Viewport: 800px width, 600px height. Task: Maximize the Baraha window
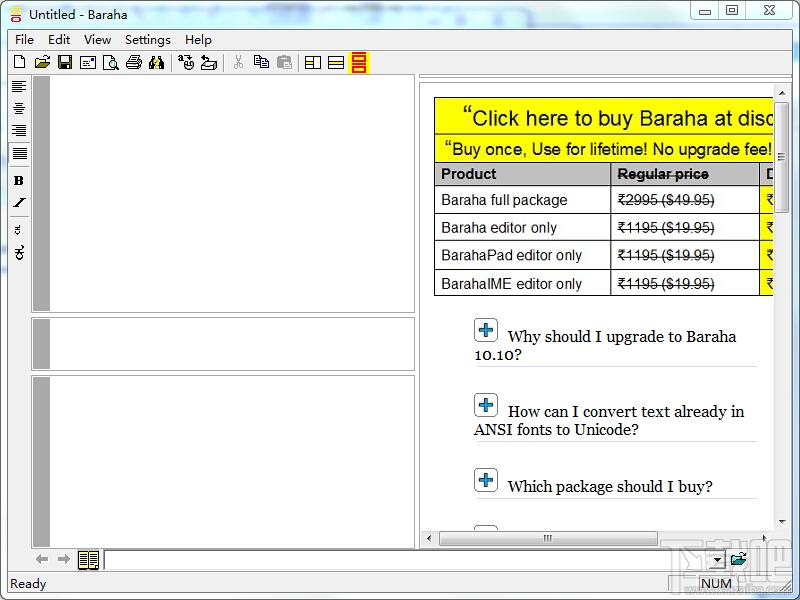pos(732,10)
